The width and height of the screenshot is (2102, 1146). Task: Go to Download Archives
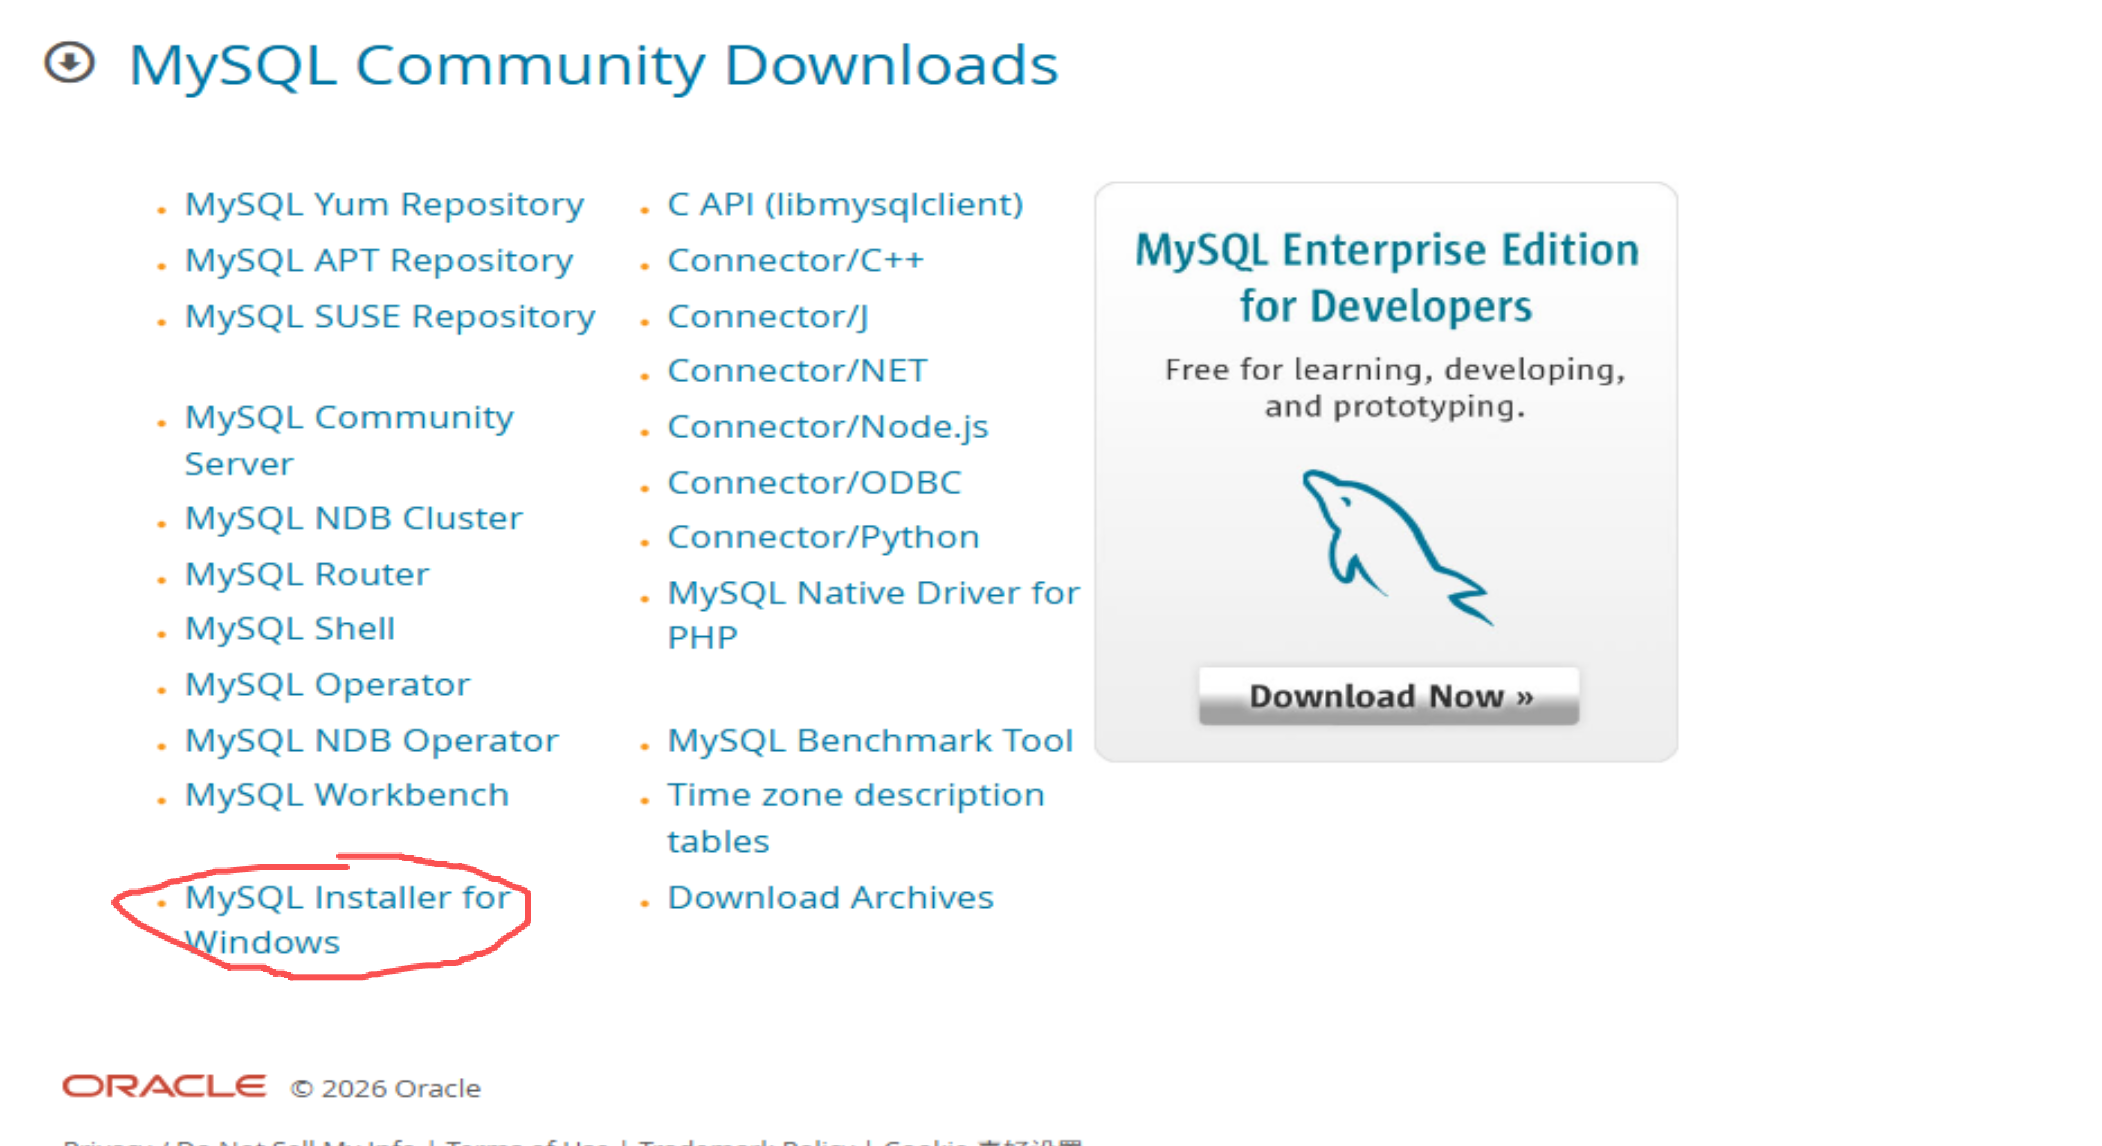click(x=830, y=898)
